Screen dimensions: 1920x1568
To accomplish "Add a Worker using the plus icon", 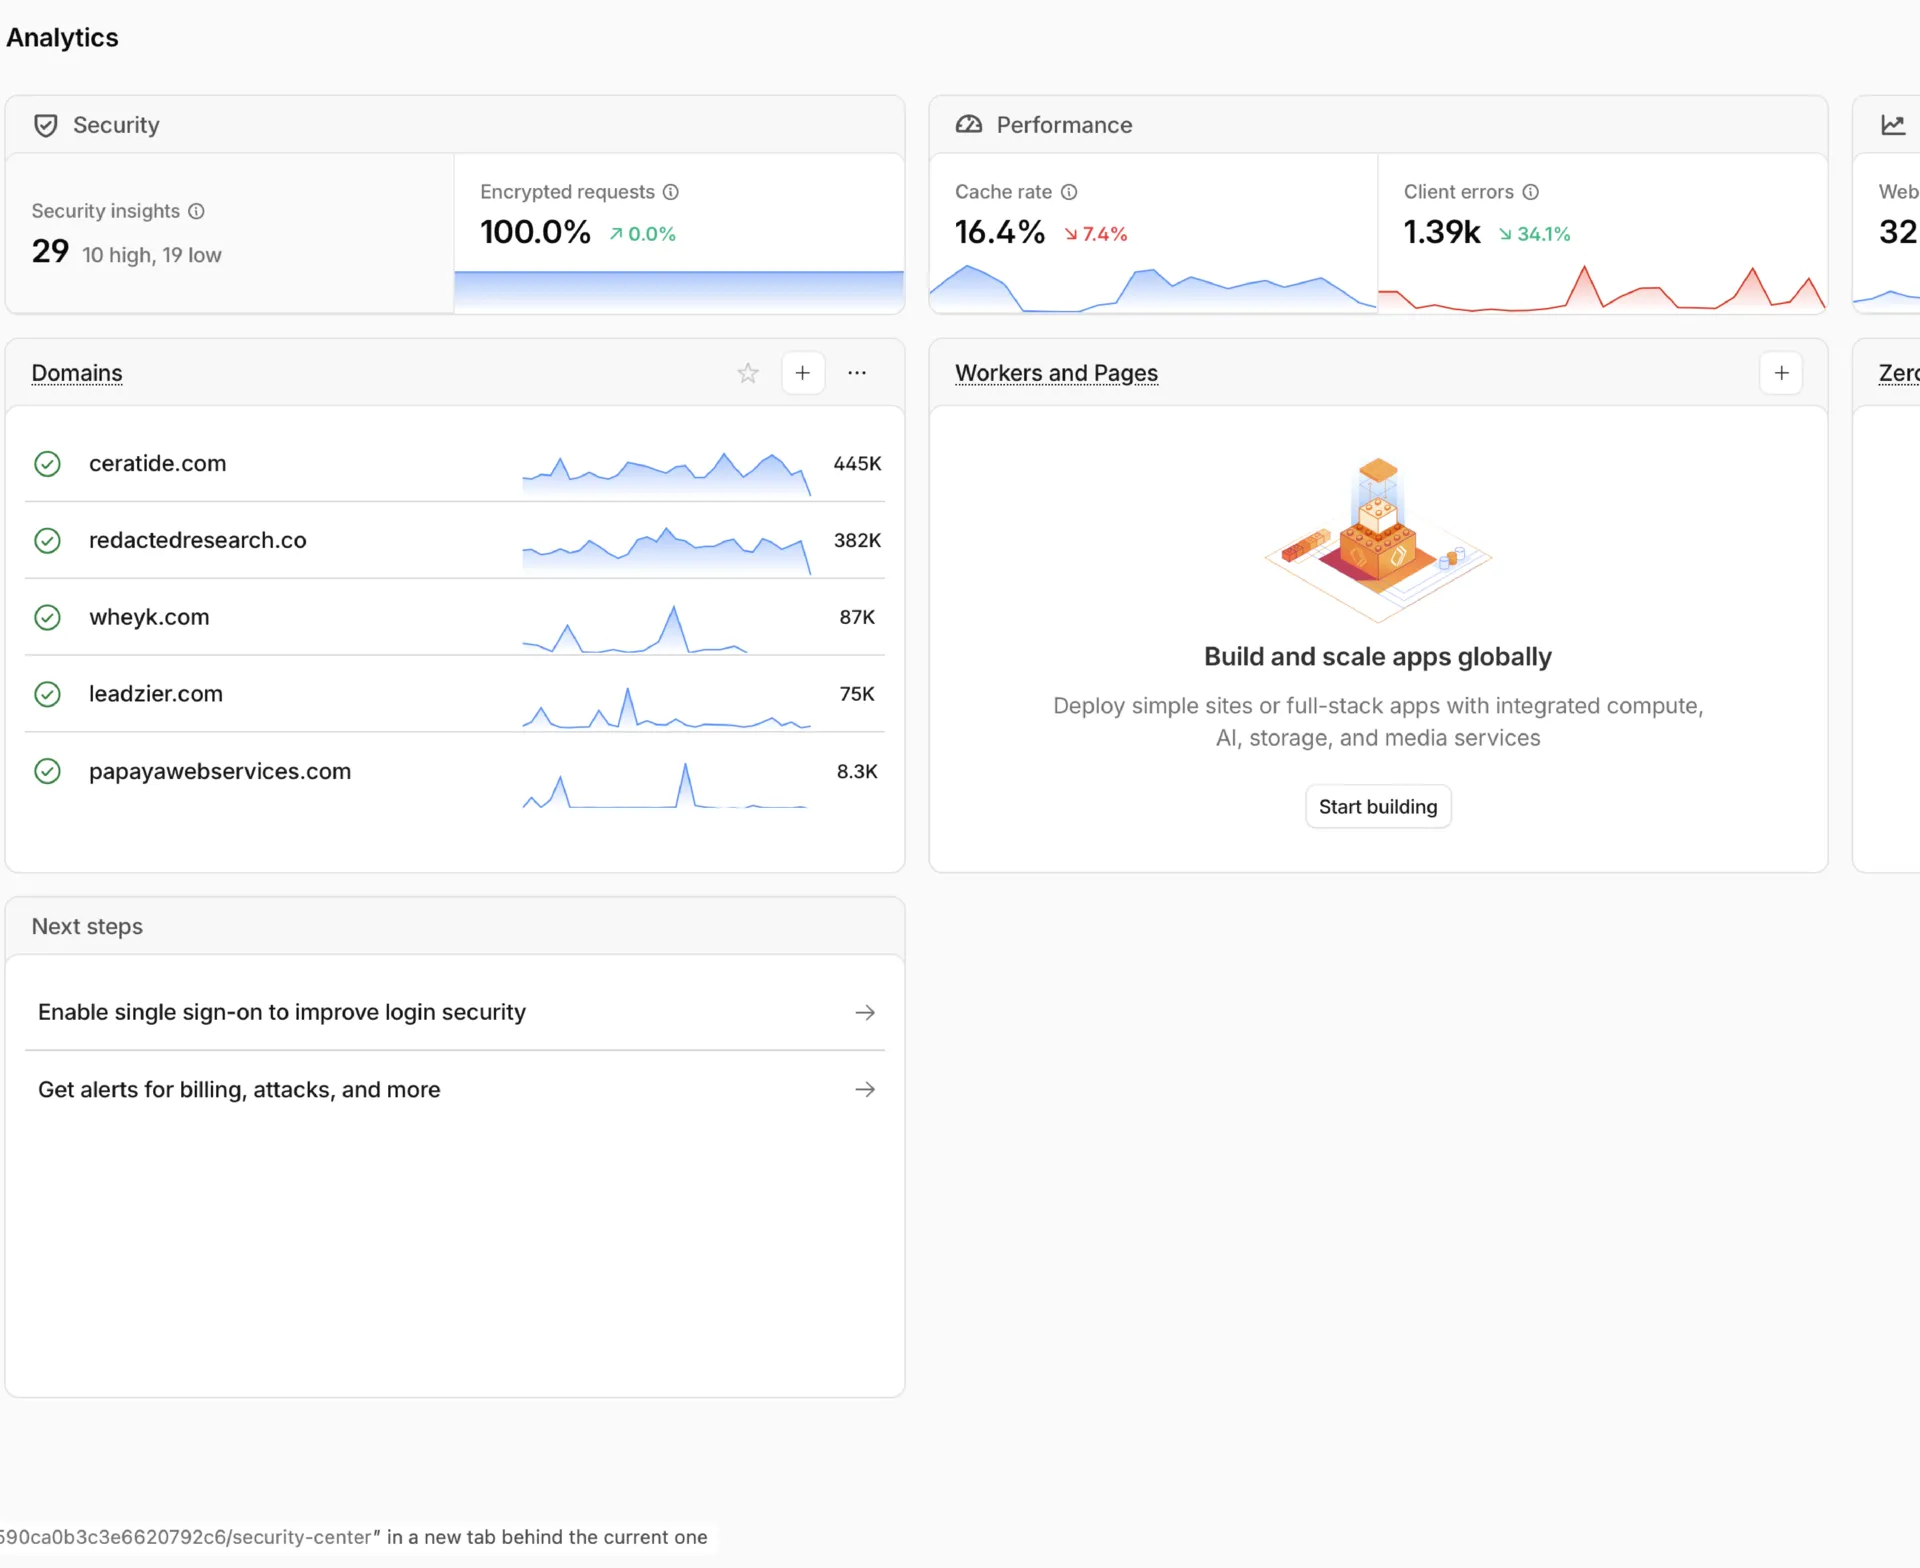I will (x=1781, y=372).
